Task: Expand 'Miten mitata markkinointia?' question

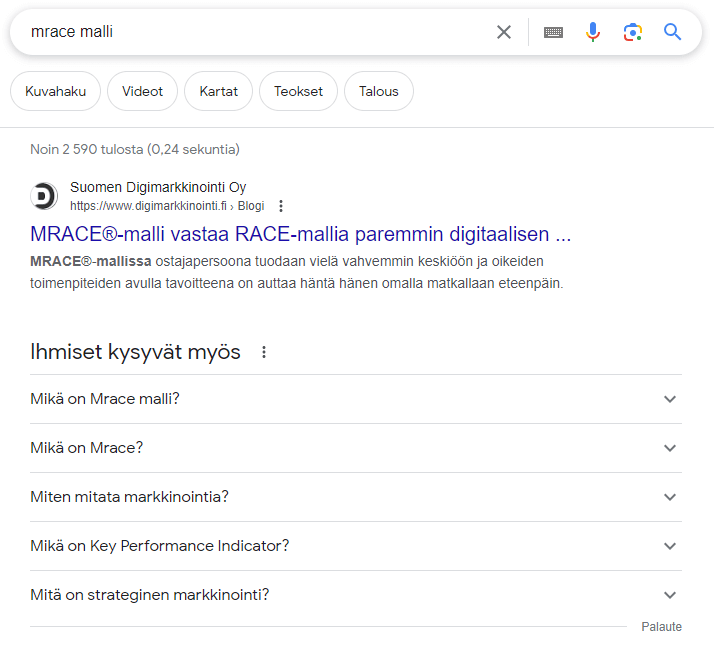Action: click(356, 497)
